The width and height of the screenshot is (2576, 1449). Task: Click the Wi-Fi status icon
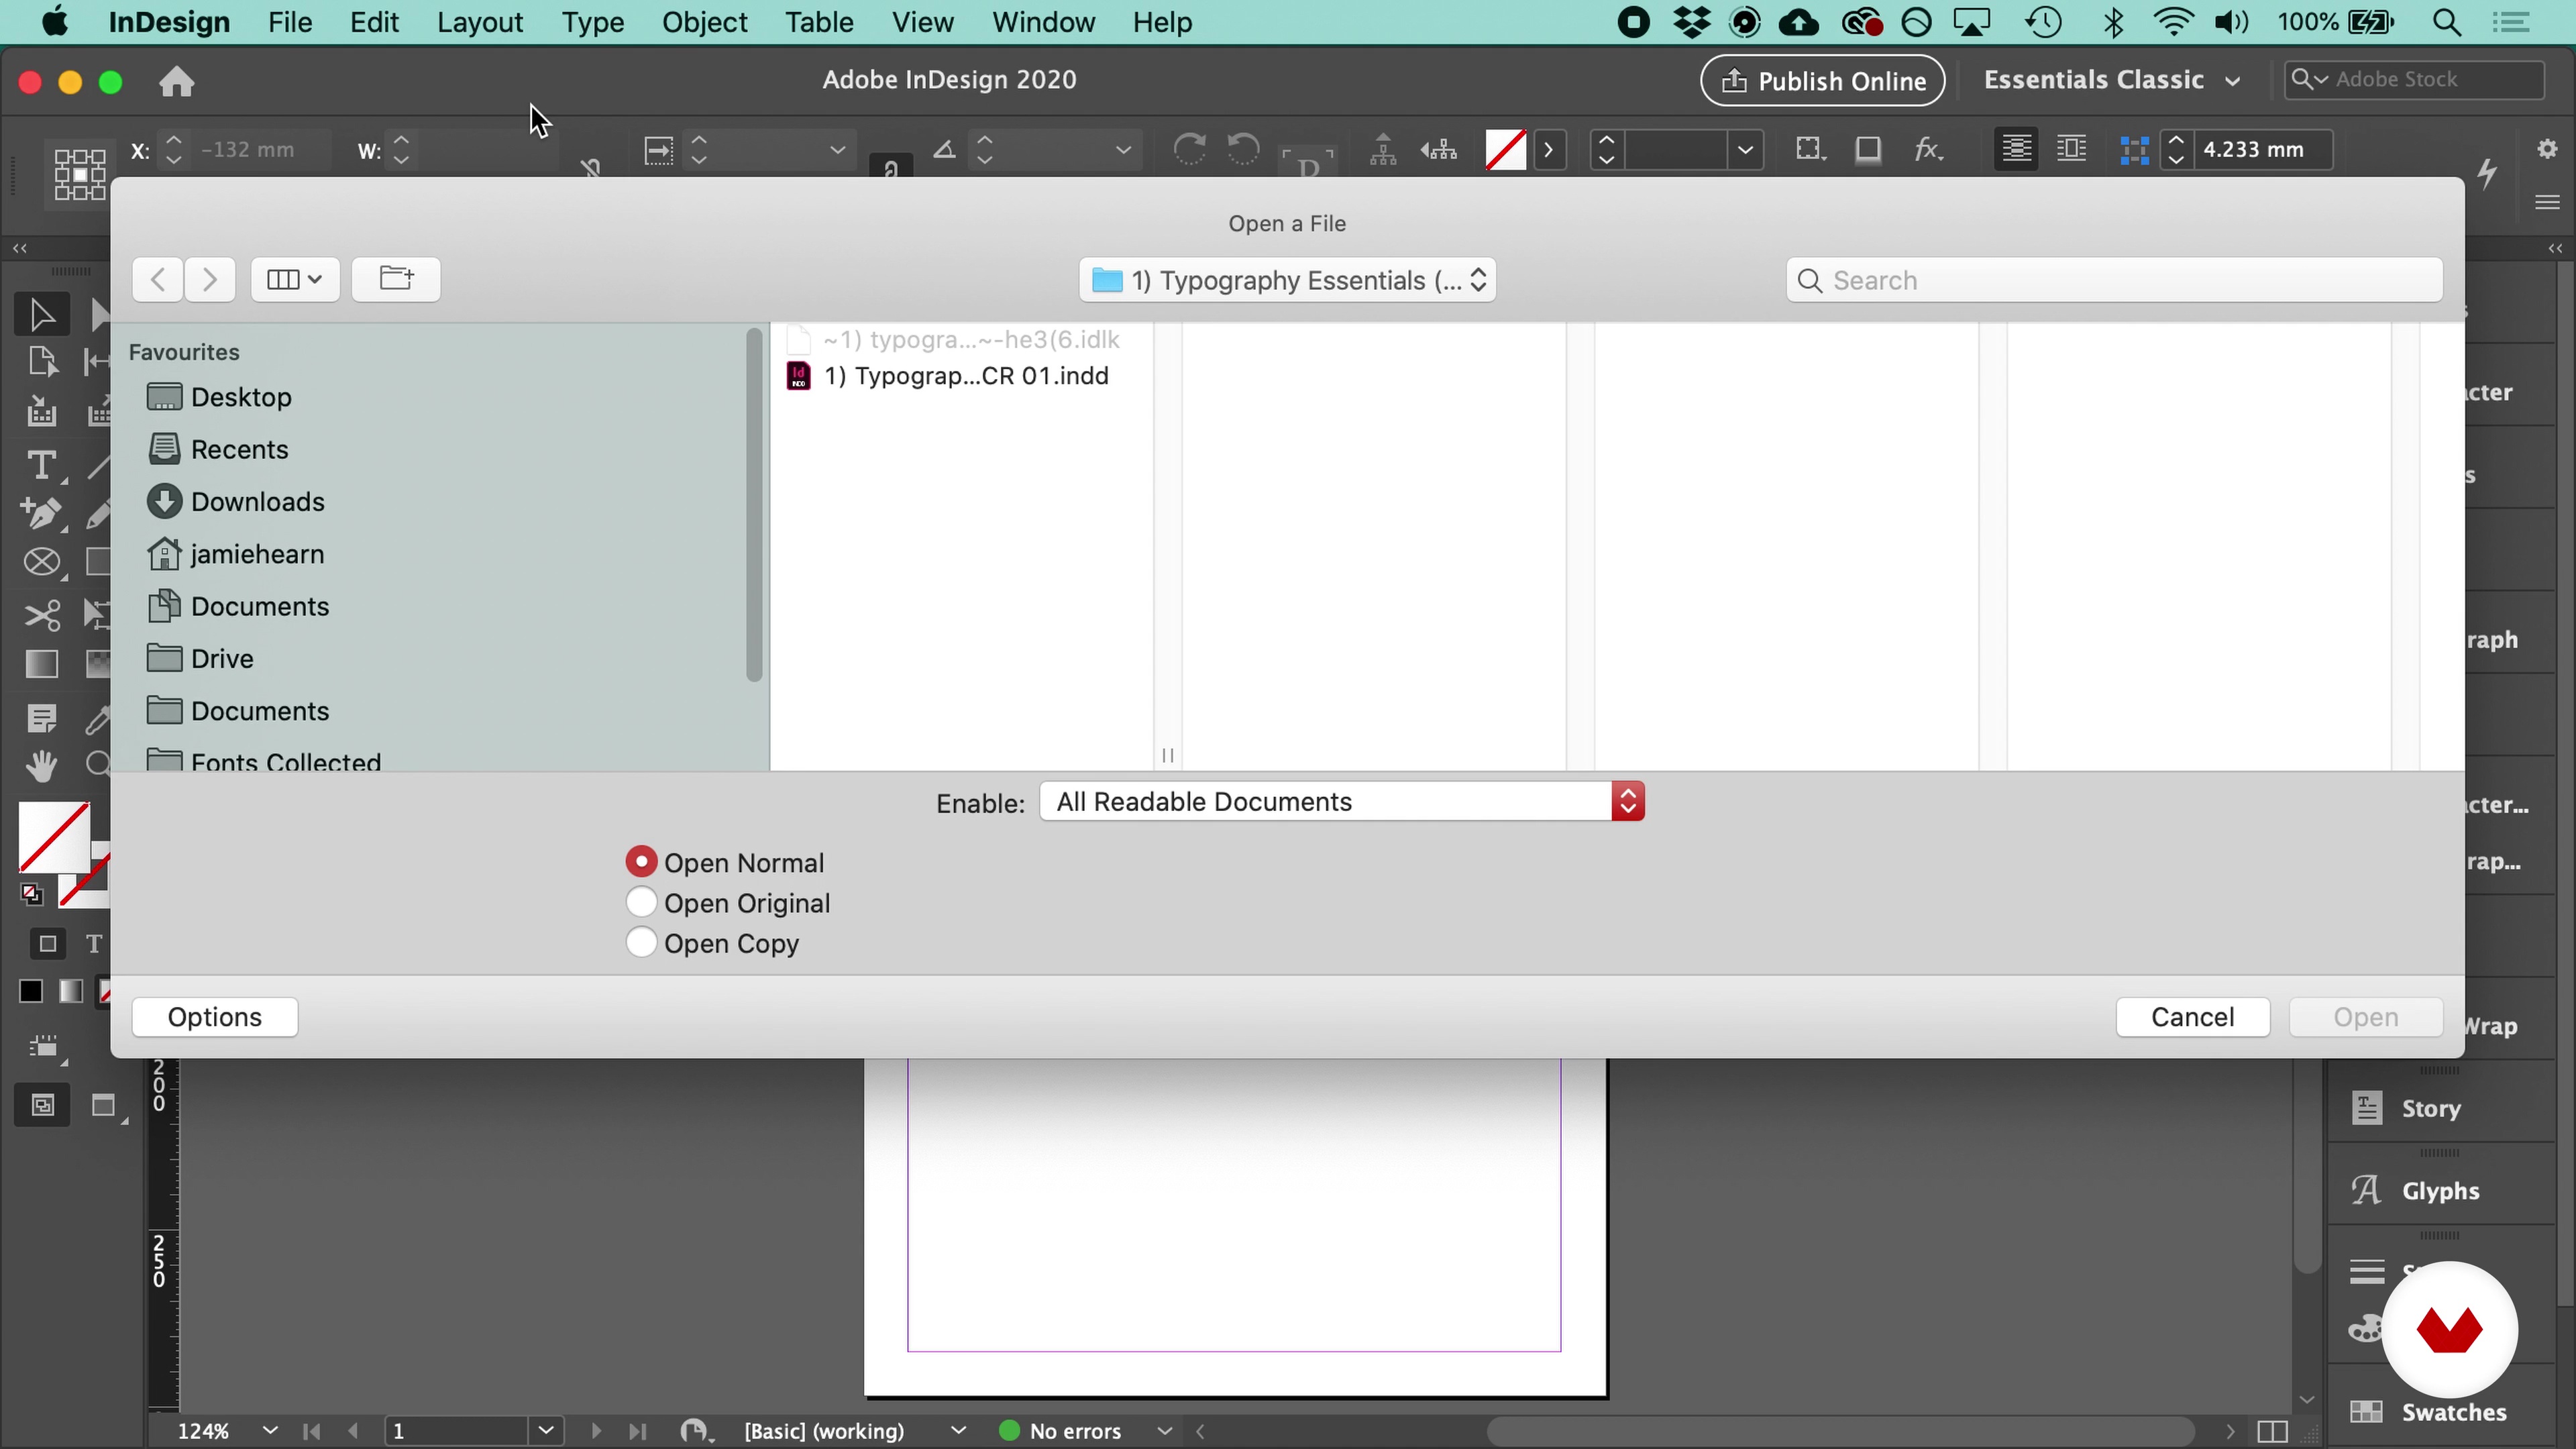[2173, 22]
